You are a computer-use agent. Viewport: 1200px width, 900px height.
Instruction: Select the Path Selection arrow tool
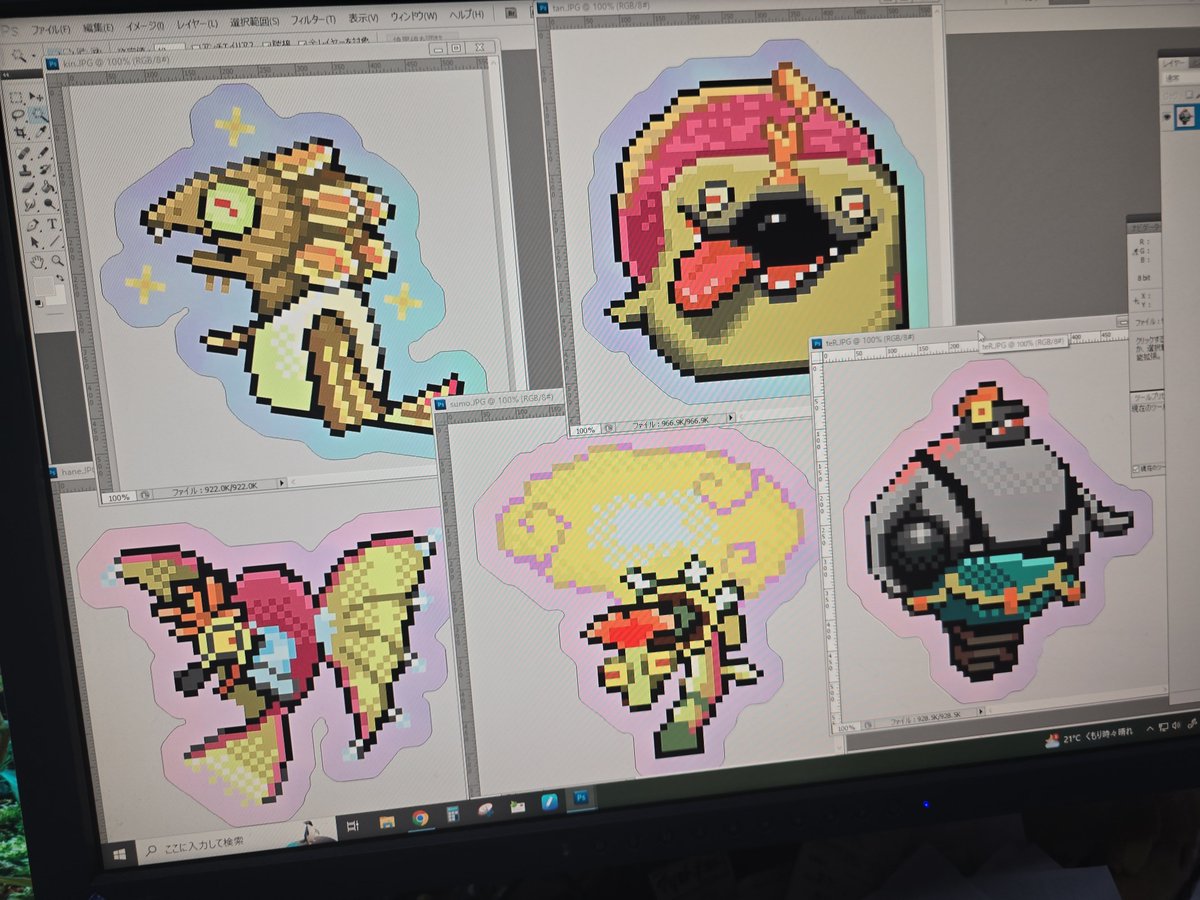tap(34, 242)
